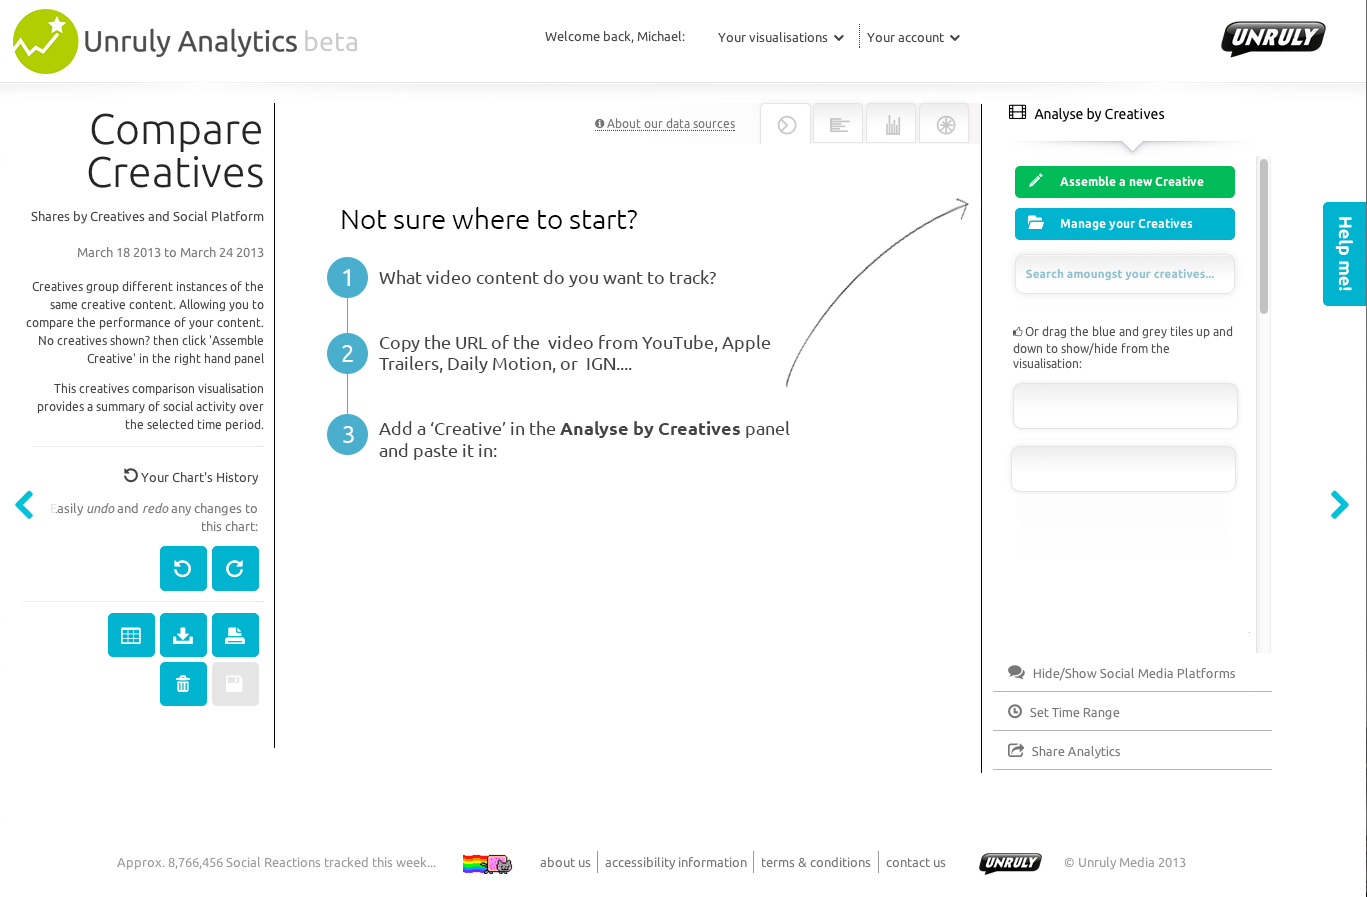Image resolution: width=1367 pixels, height=897 pixels.
Task: Switch to the horizontal bar chart tab
Action: click(x=838, y=125)
